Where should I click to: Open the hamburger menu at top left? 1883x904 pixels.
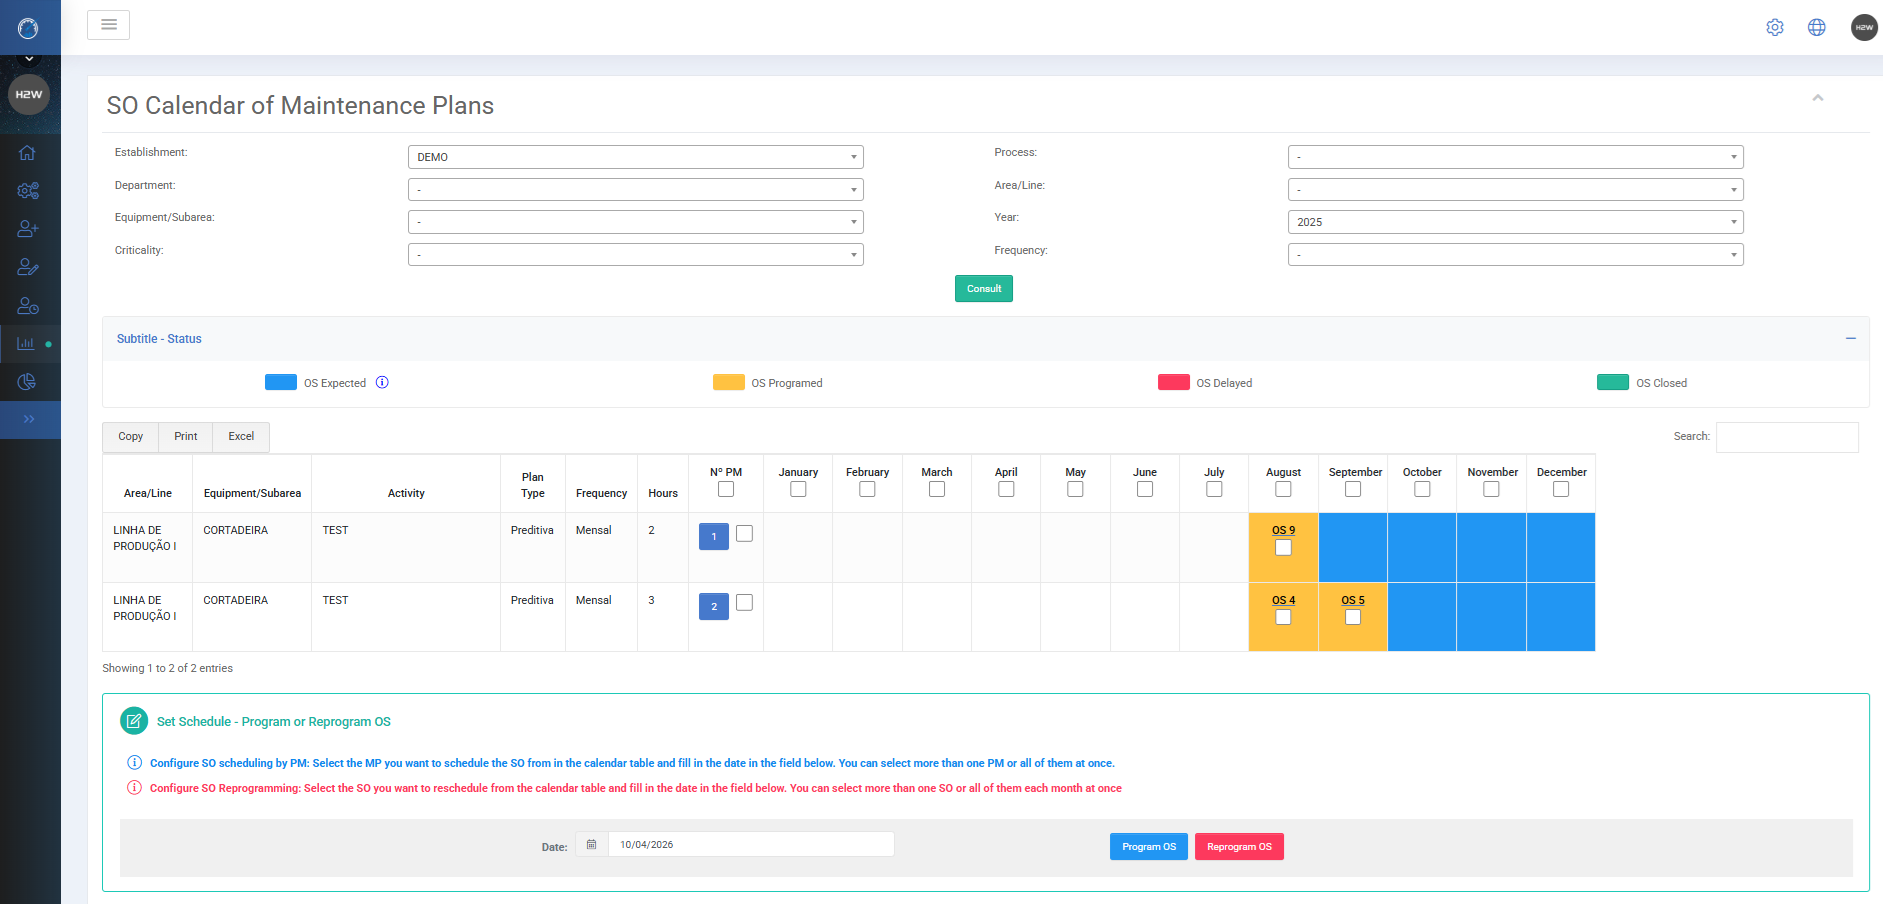tap(108, 24)
